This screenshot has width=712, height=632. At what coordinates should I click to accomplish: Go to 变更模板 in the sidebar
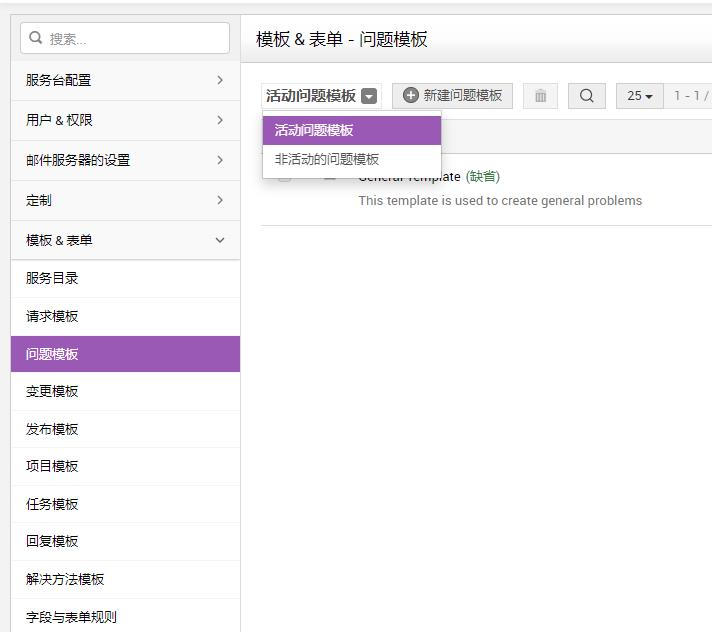(x=52, y=391)
